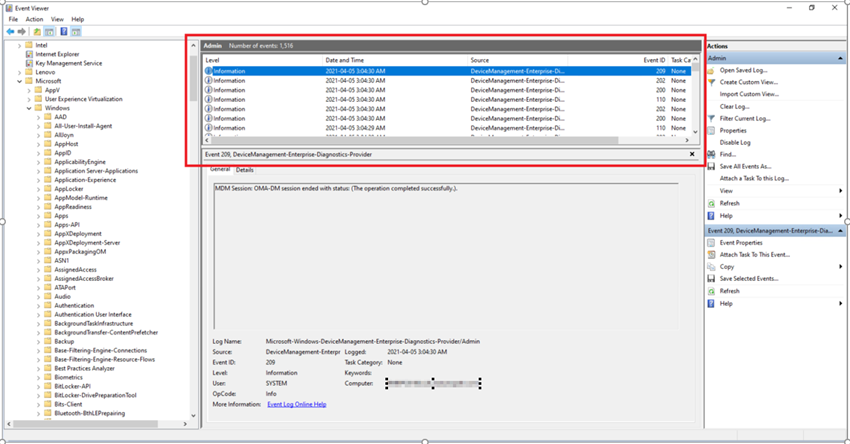Click the Save All Events As disk icon
This screenshot has height=444, width=850.
pyautogui.click(x=711, y=166)
